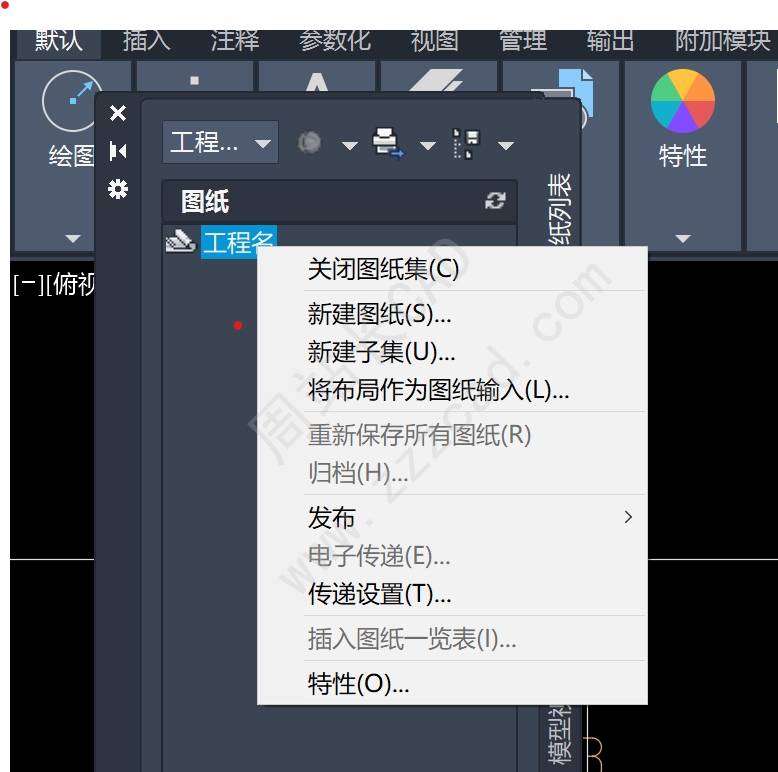Choose 新建图纸(S)... menu item
The width and height of the screenshot is (778, 772).
452,315
